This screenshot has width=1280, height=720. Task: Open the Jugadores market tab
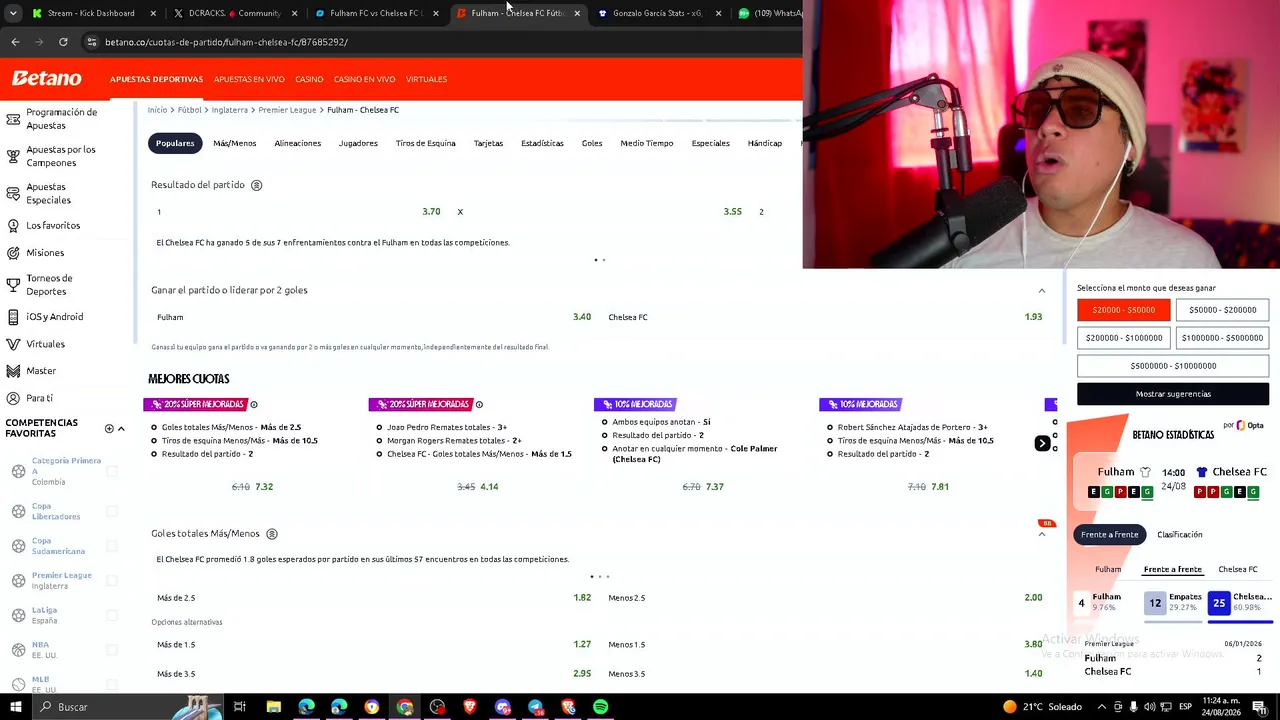tap(358, 143)
